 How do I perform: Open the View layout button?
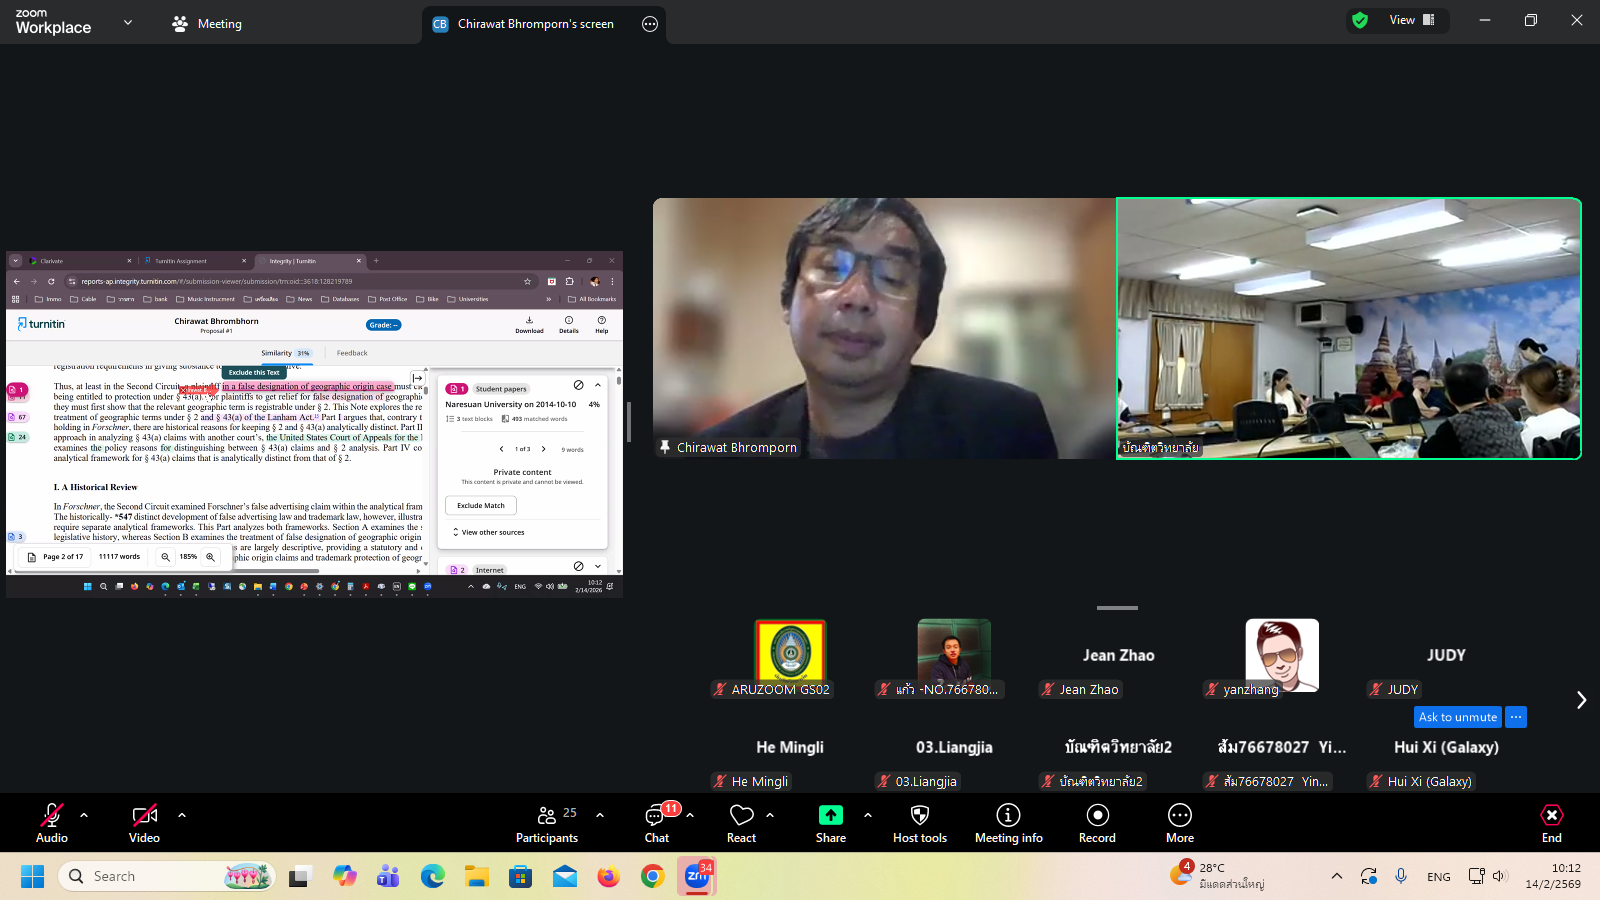coord(1411,20)
